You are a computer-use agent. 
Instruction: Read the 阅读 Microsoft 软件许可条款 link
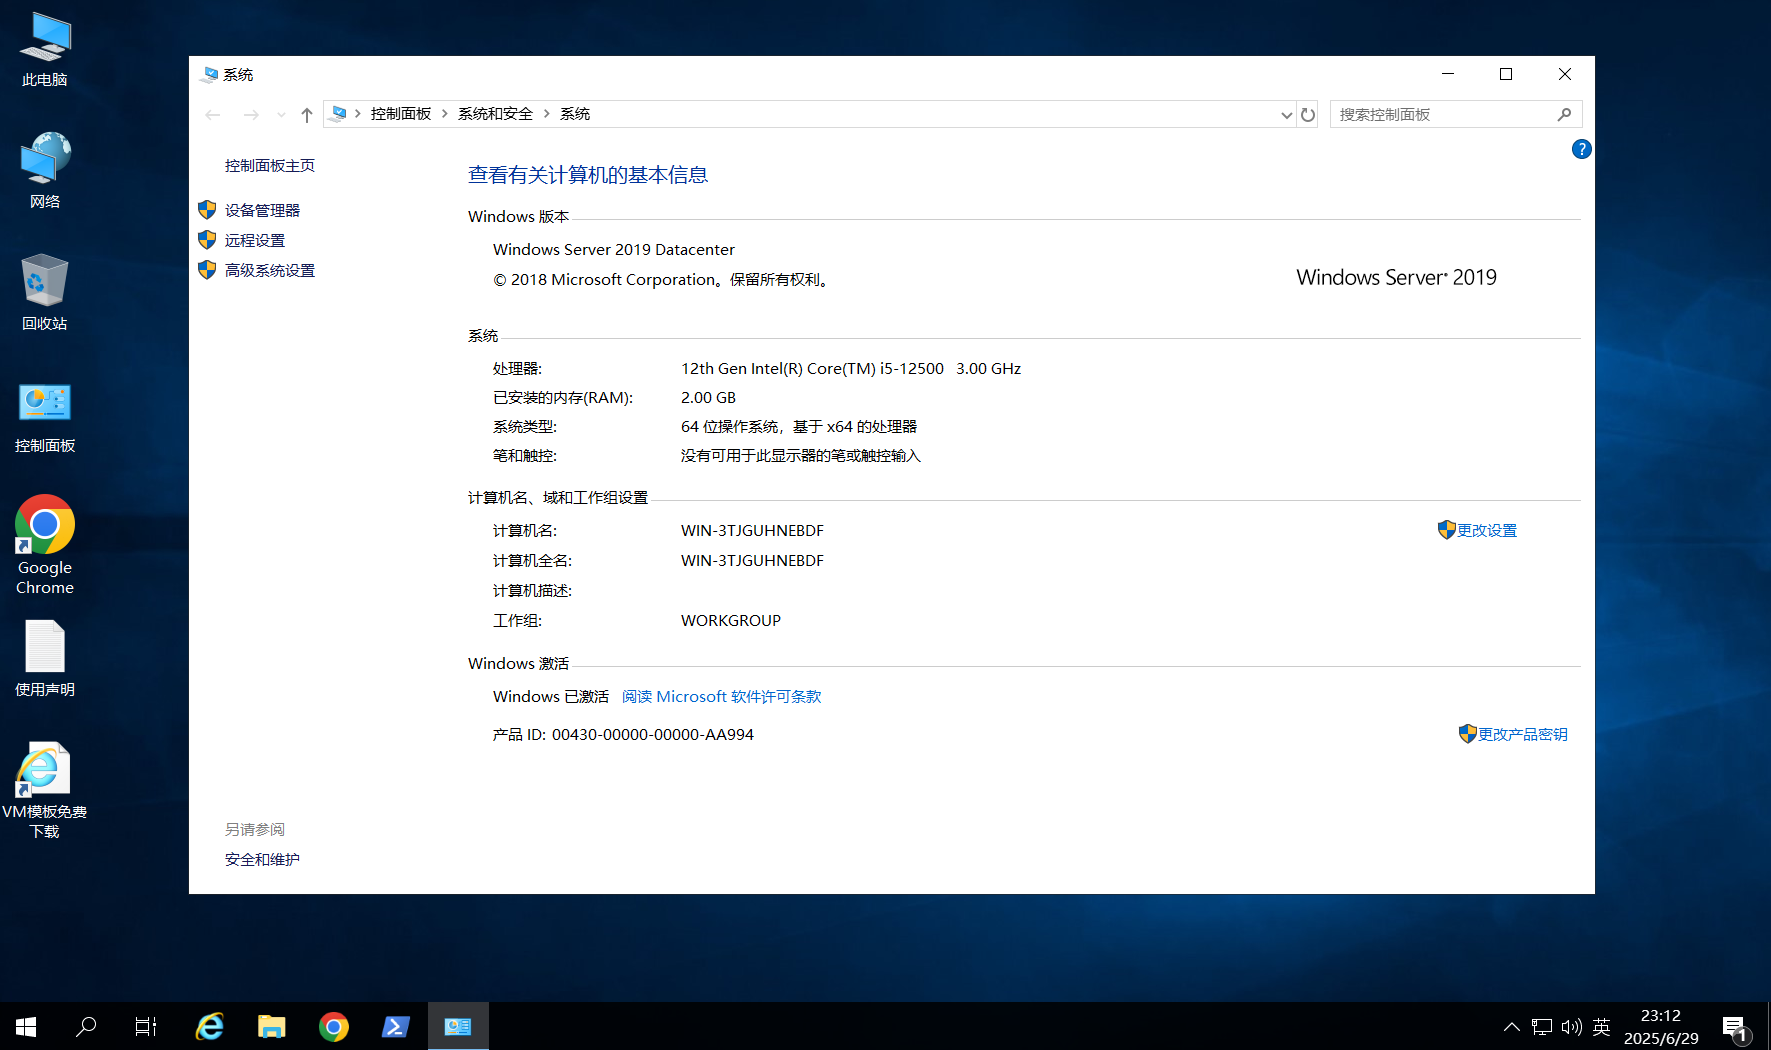pyautogui.click(x=722, y=697)
